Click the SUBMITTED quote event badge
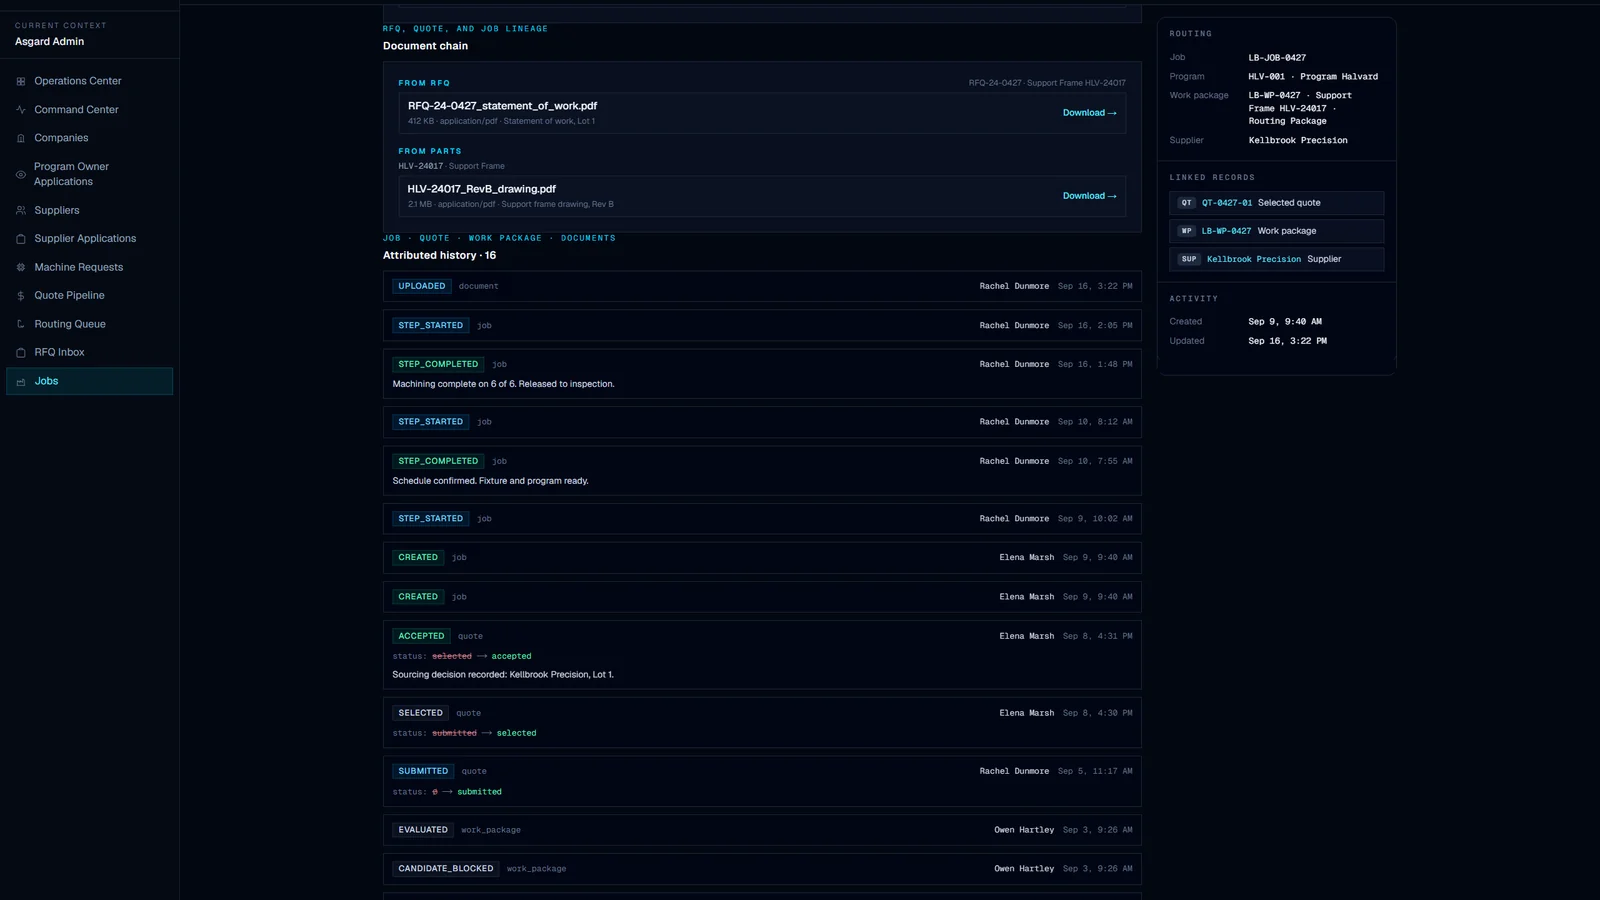 click(424, 771)
